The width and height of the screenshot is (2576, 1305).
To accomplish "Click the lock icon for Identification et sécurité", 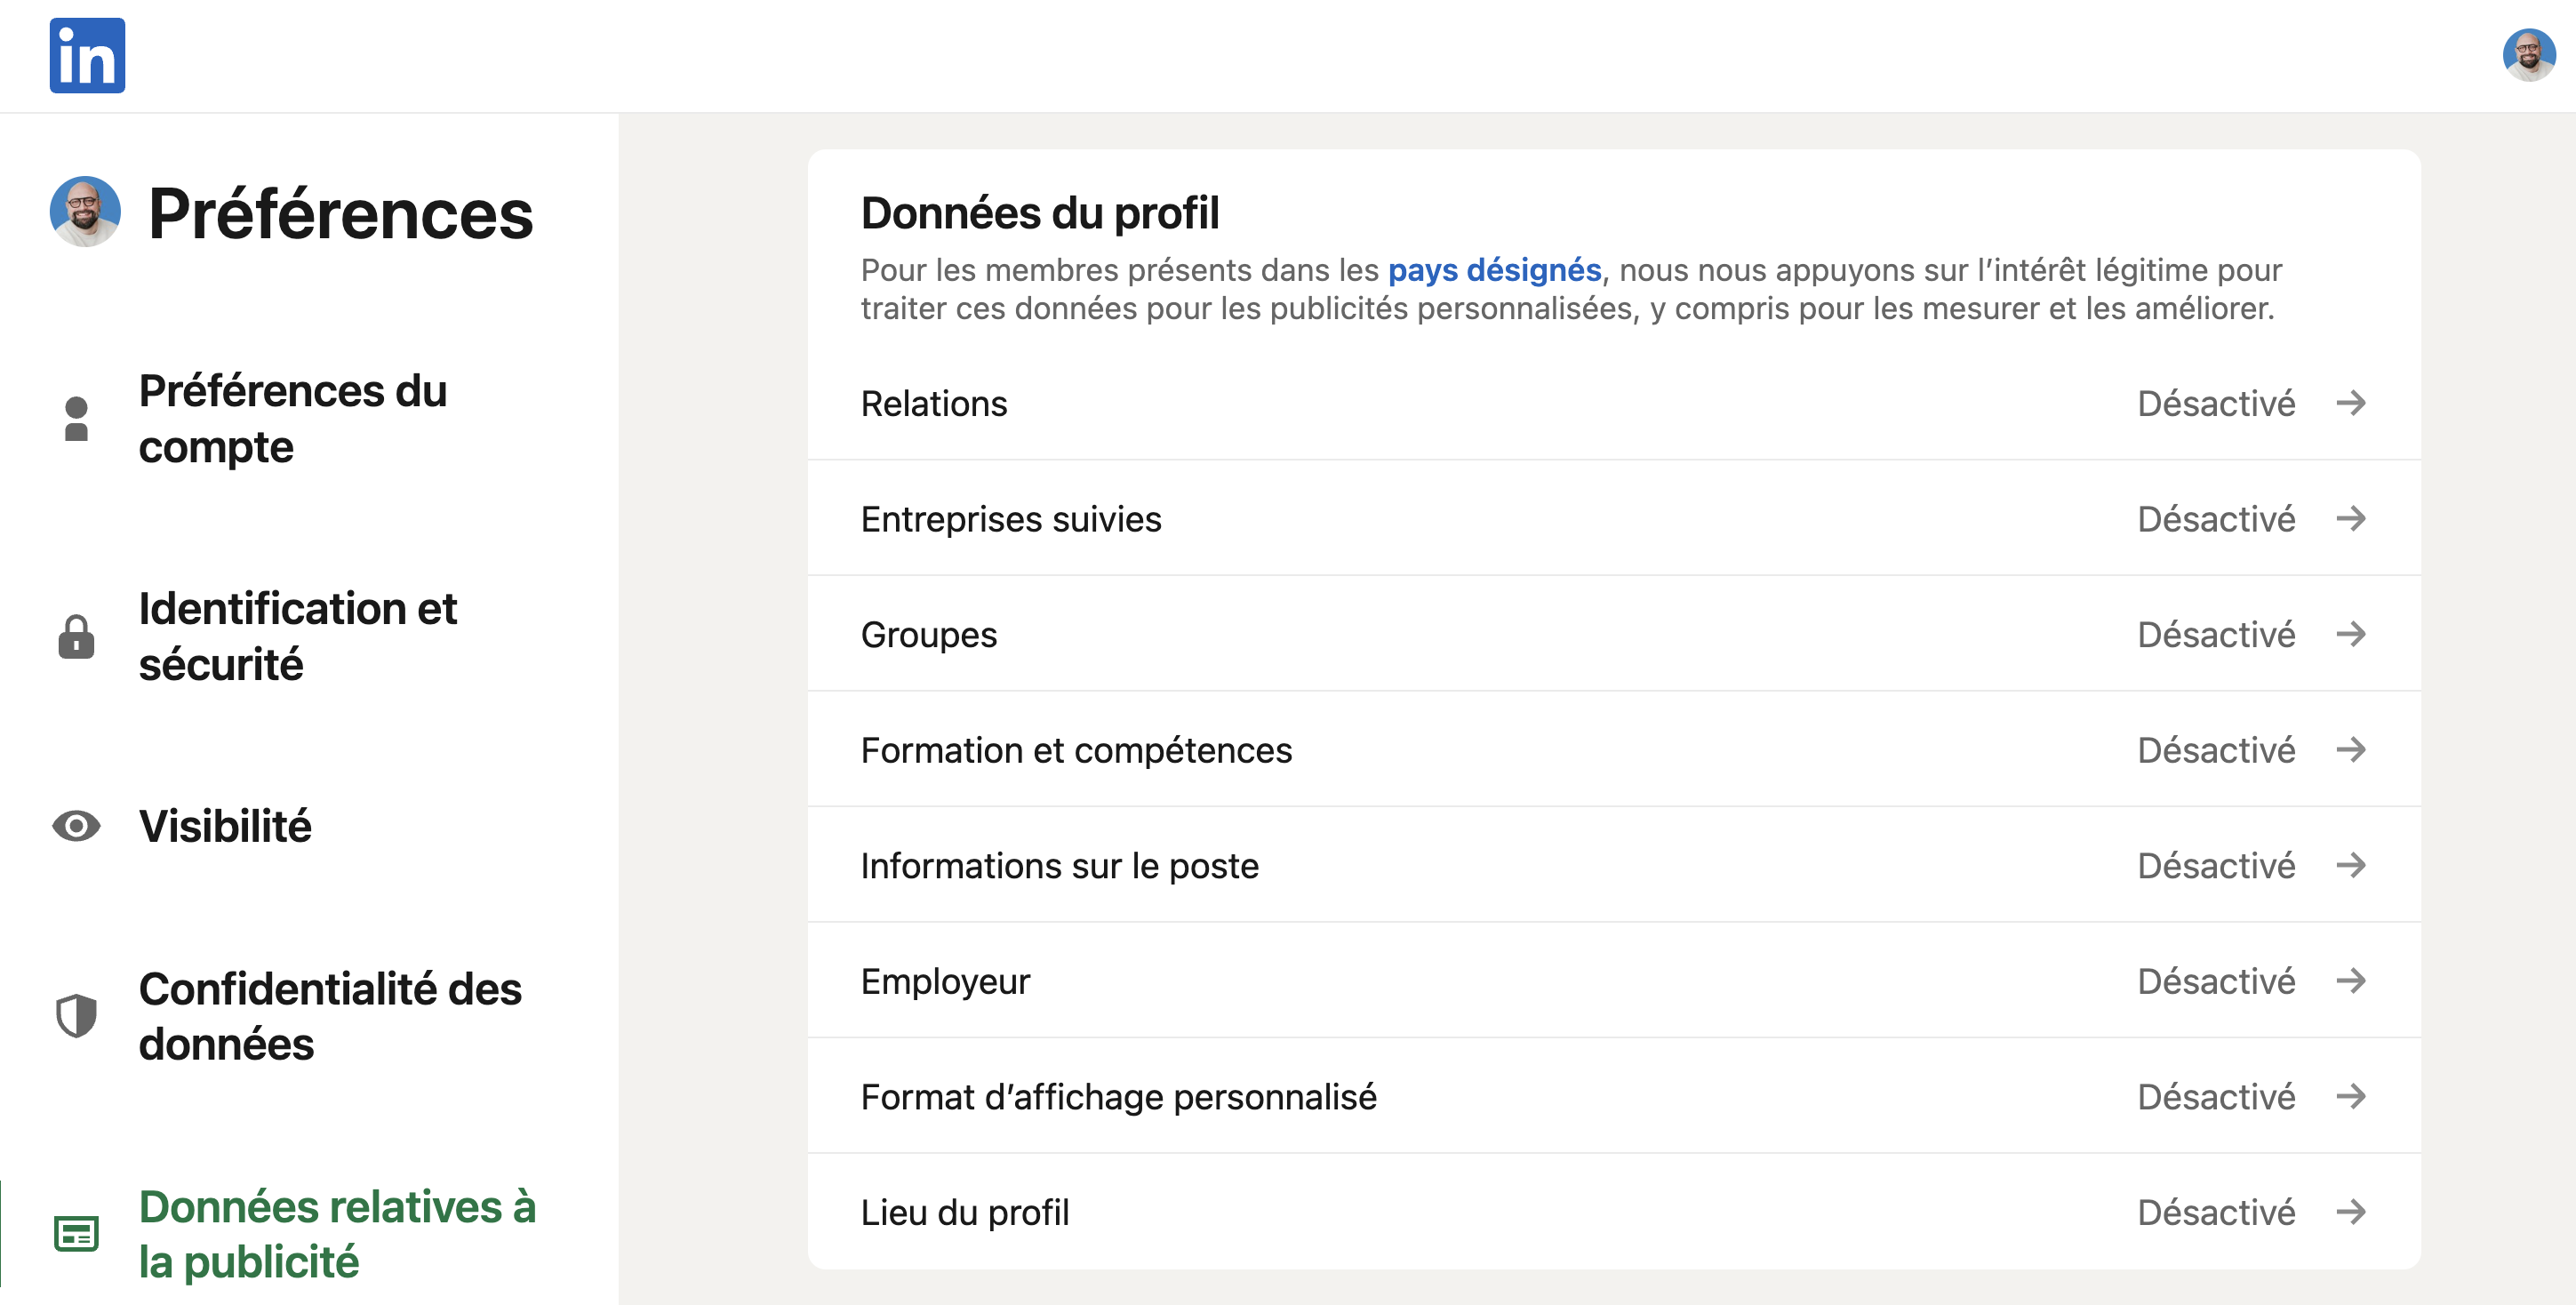I will 76,636.
